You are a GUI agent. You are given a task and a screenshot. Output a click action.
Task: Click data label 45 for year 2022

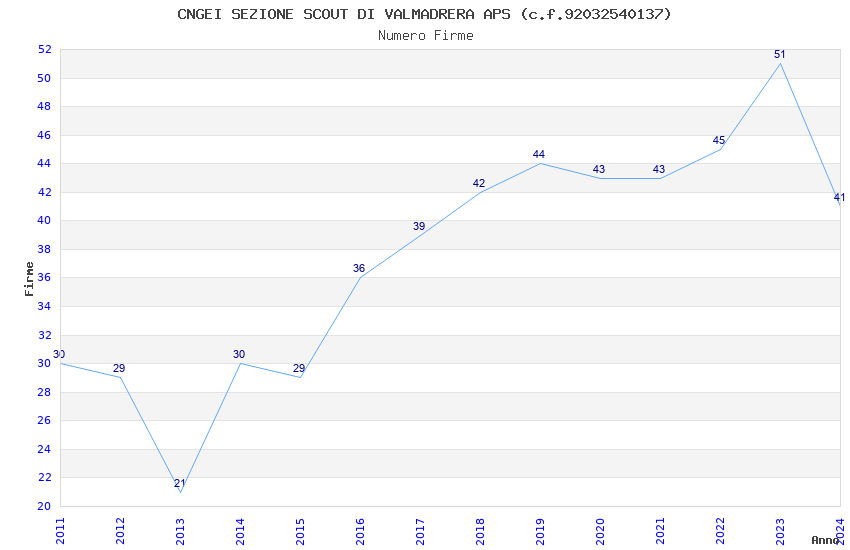click(719, 140)
